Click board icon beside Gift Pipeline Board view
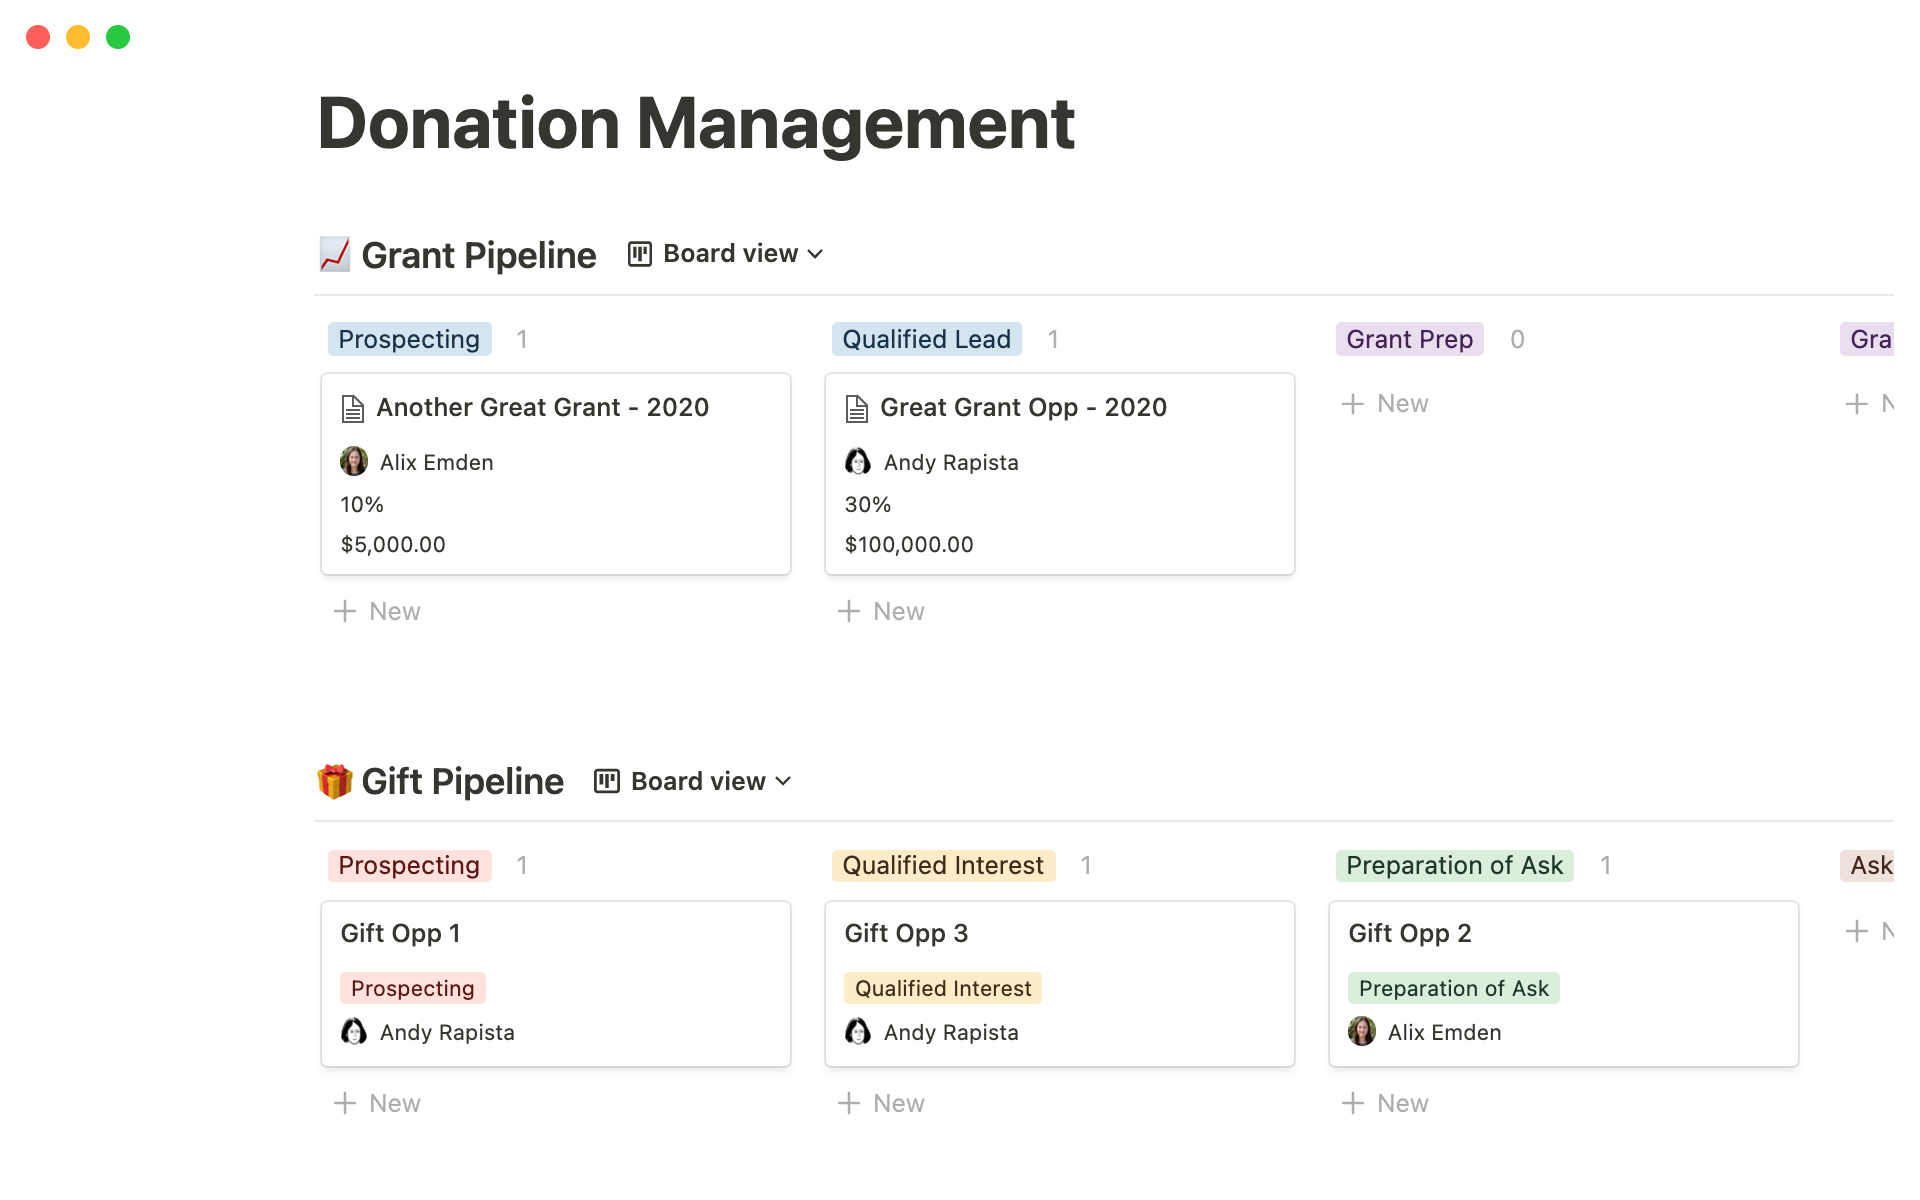The image size is (1920, 1200). [x=607, y=781]
